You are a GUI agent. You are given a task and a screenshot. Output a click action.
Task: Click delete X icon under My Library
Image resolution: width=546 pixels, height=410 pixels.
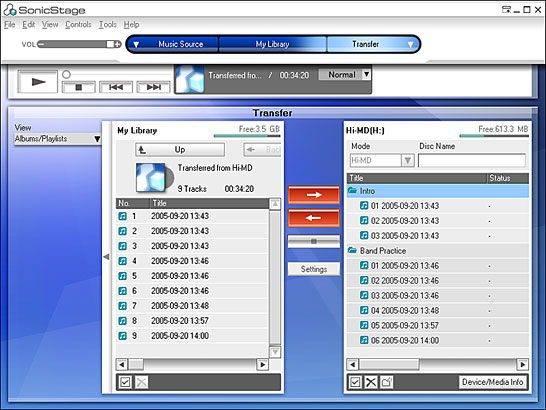click(x=141, y=382)
